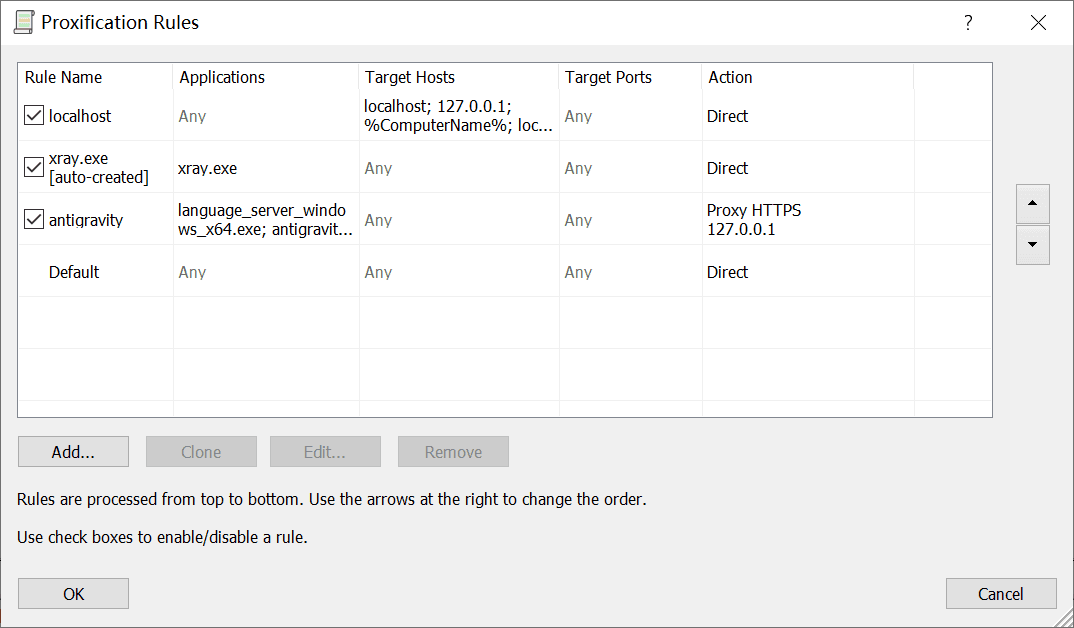Move the selected rule up with the arrow
This screenshot has width=1074, height=628.
(x=1032, y=204)
